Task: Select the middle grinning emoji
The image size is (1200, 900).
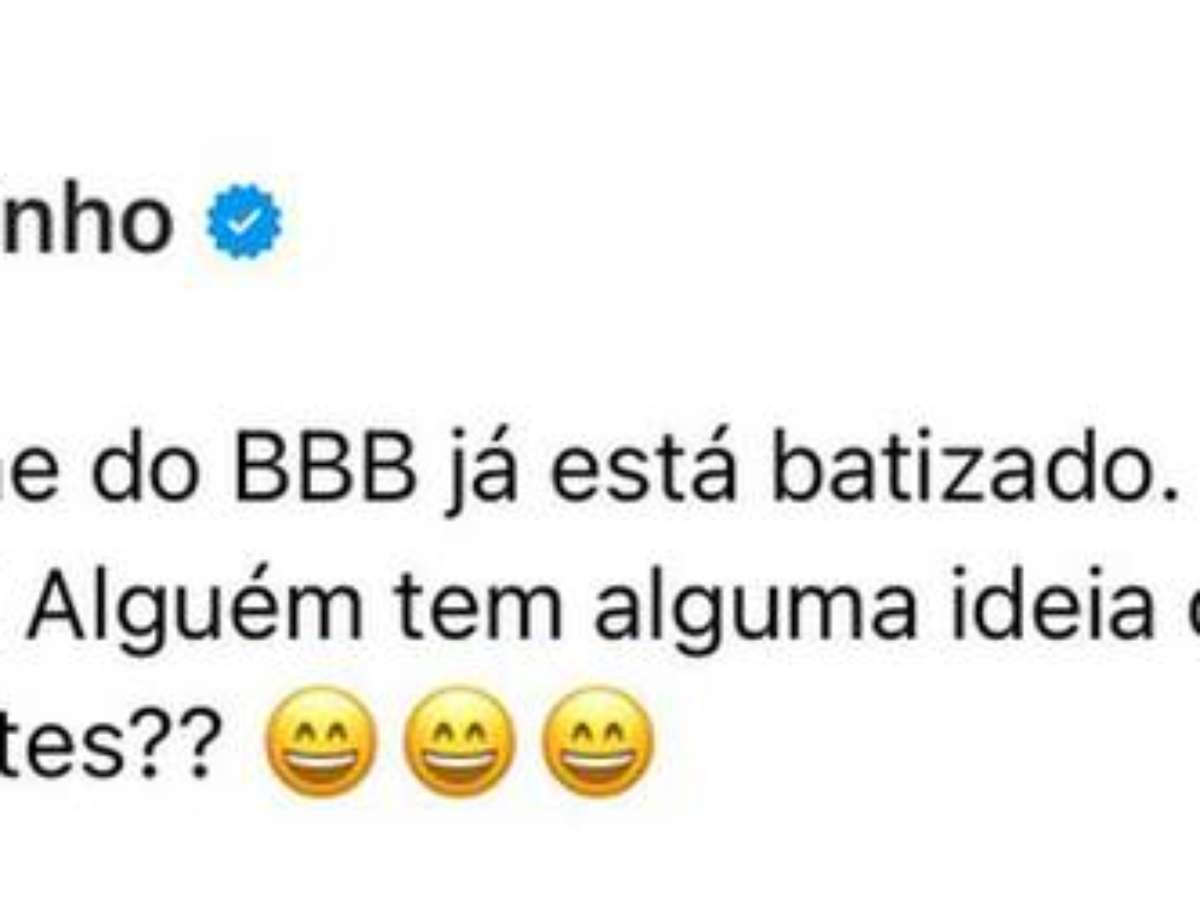Action: coord(458,740)
